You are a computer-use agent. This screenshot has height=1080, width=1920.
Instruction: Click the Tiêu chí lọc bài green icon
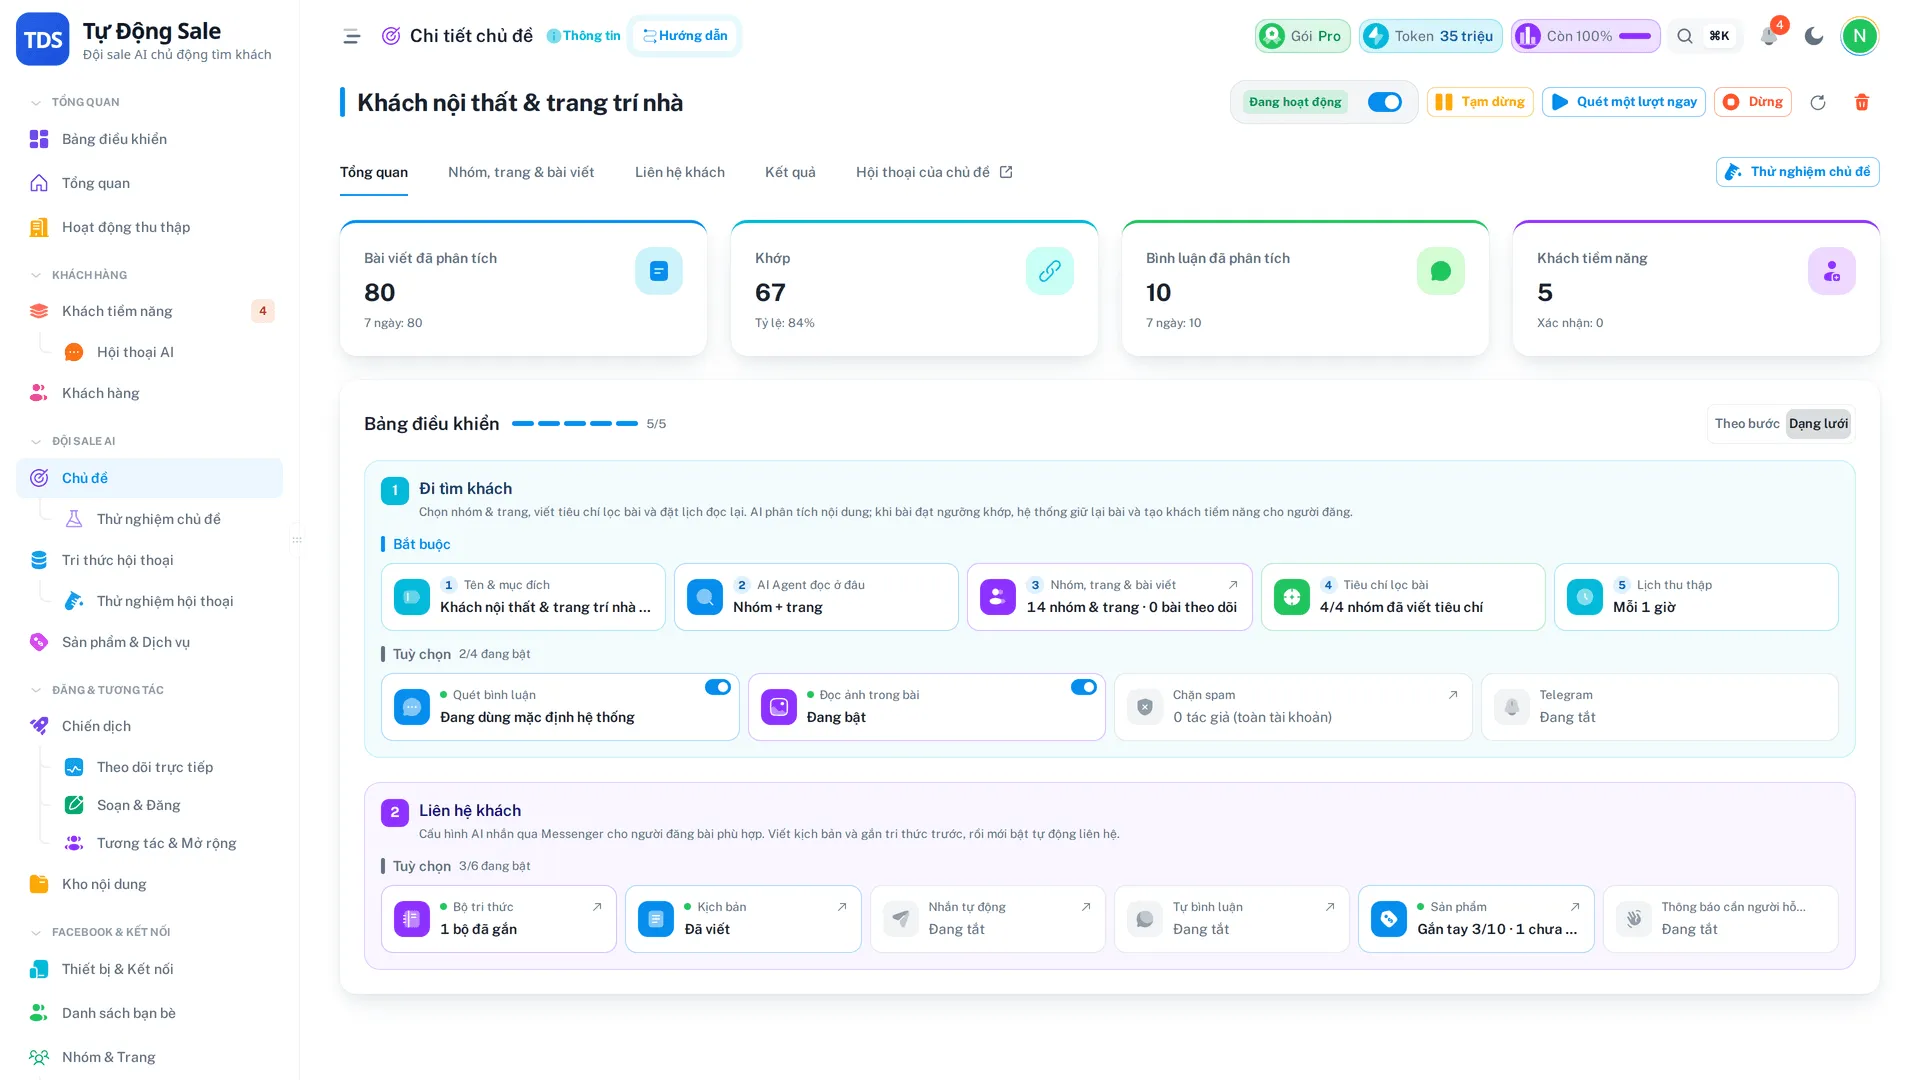(1292, 597)
